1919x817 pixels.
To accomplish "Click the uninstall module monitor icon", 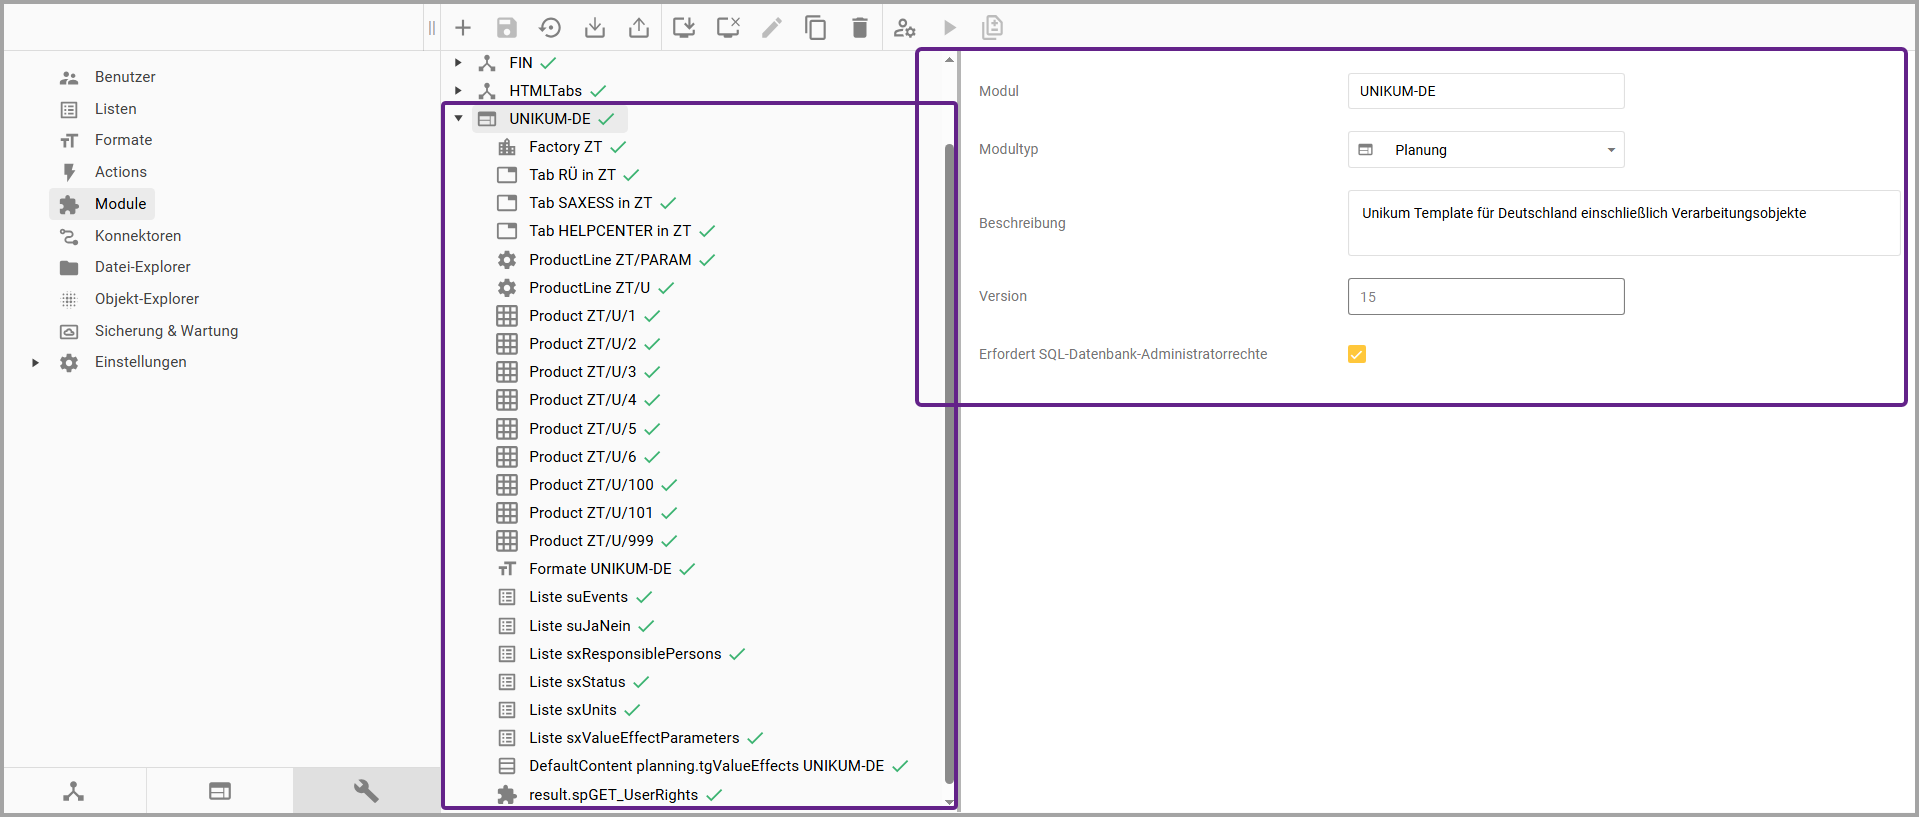I will coord(728,28).
